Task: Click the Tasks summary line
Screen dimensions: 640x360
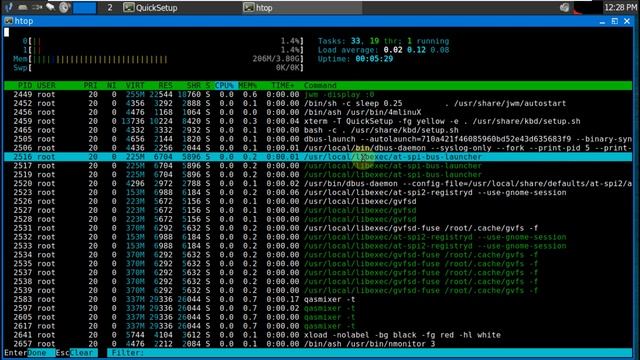Action: [x=383, y=41]
